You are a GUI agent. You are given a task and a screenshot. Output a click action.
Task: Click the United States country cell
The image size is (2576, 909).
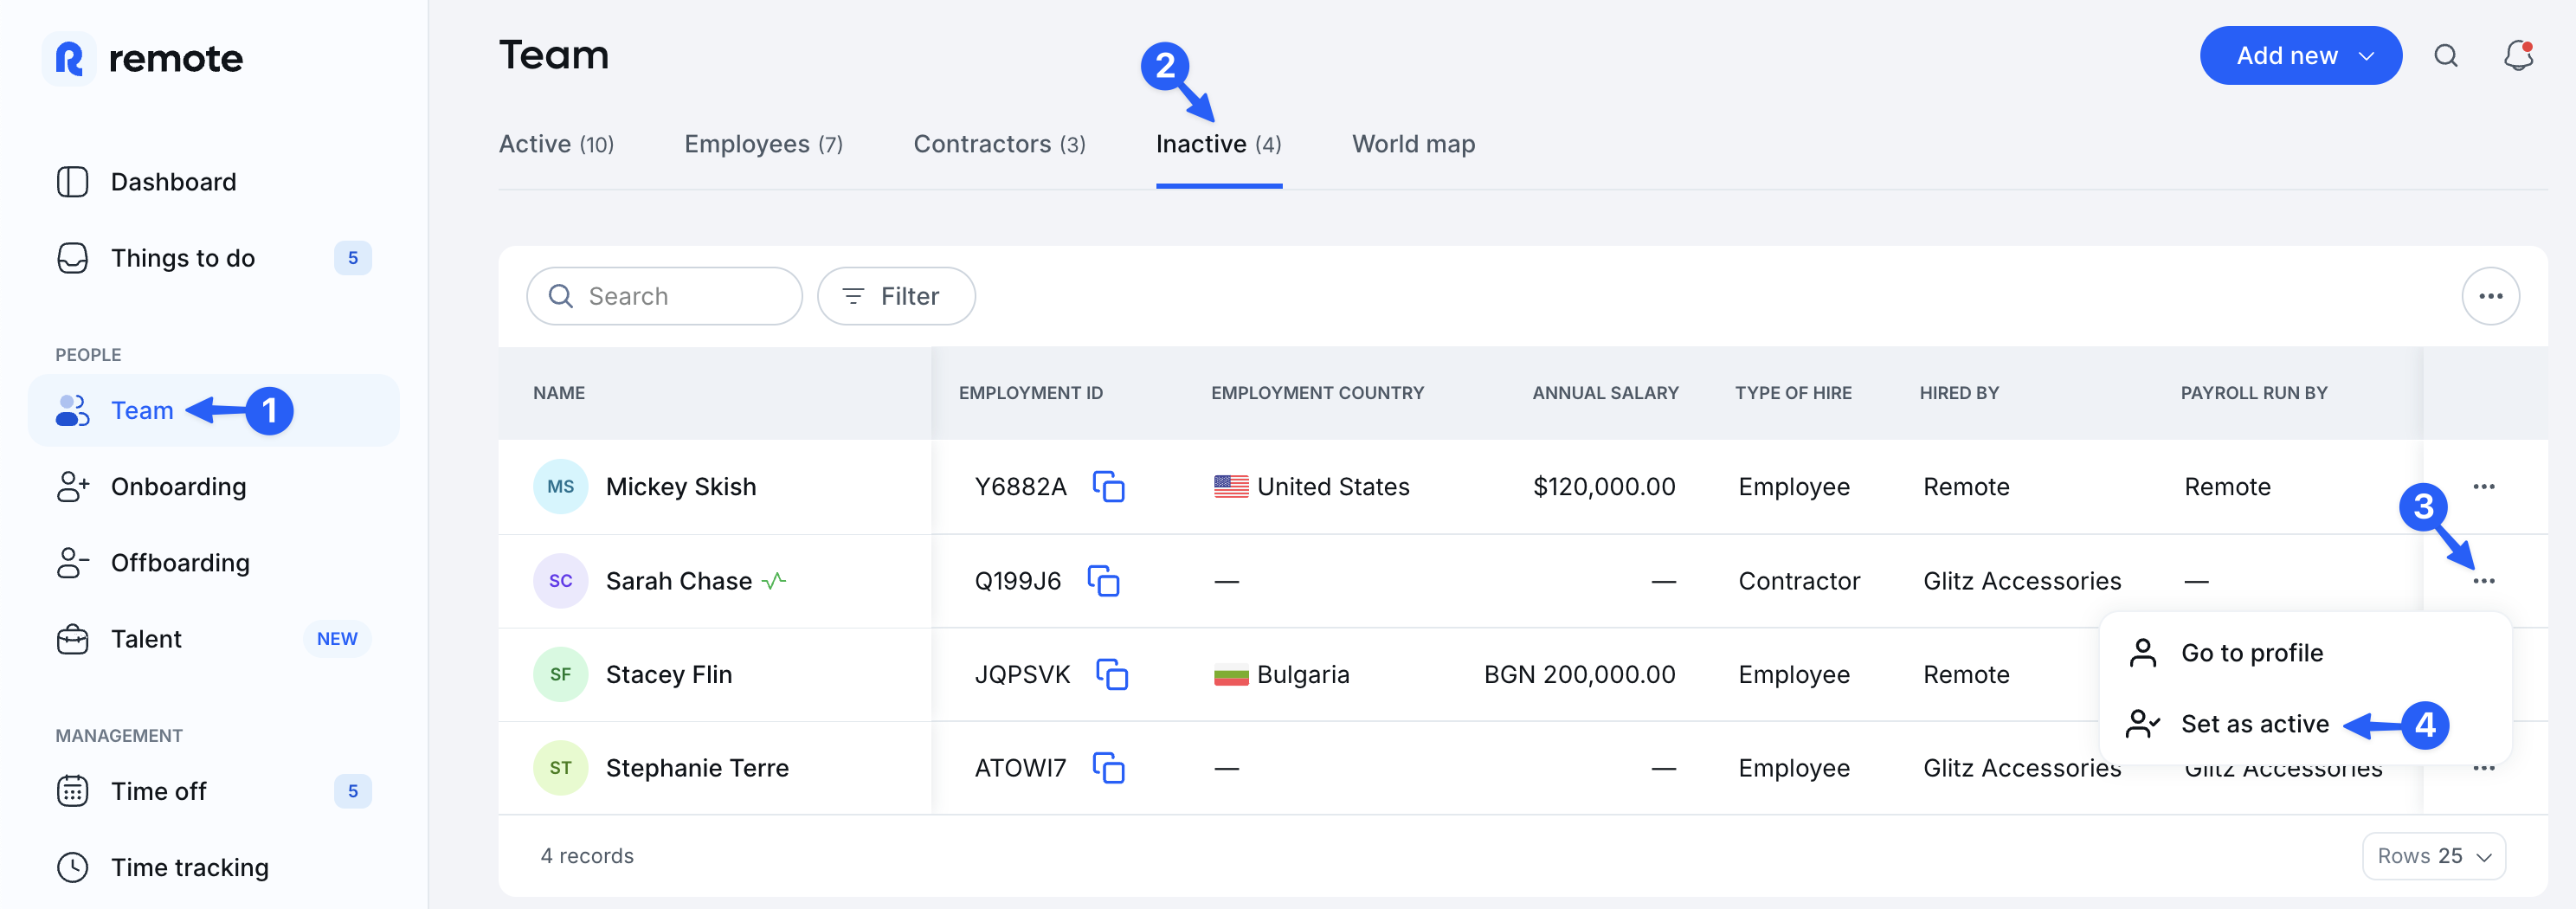(x=1311, y=487)
